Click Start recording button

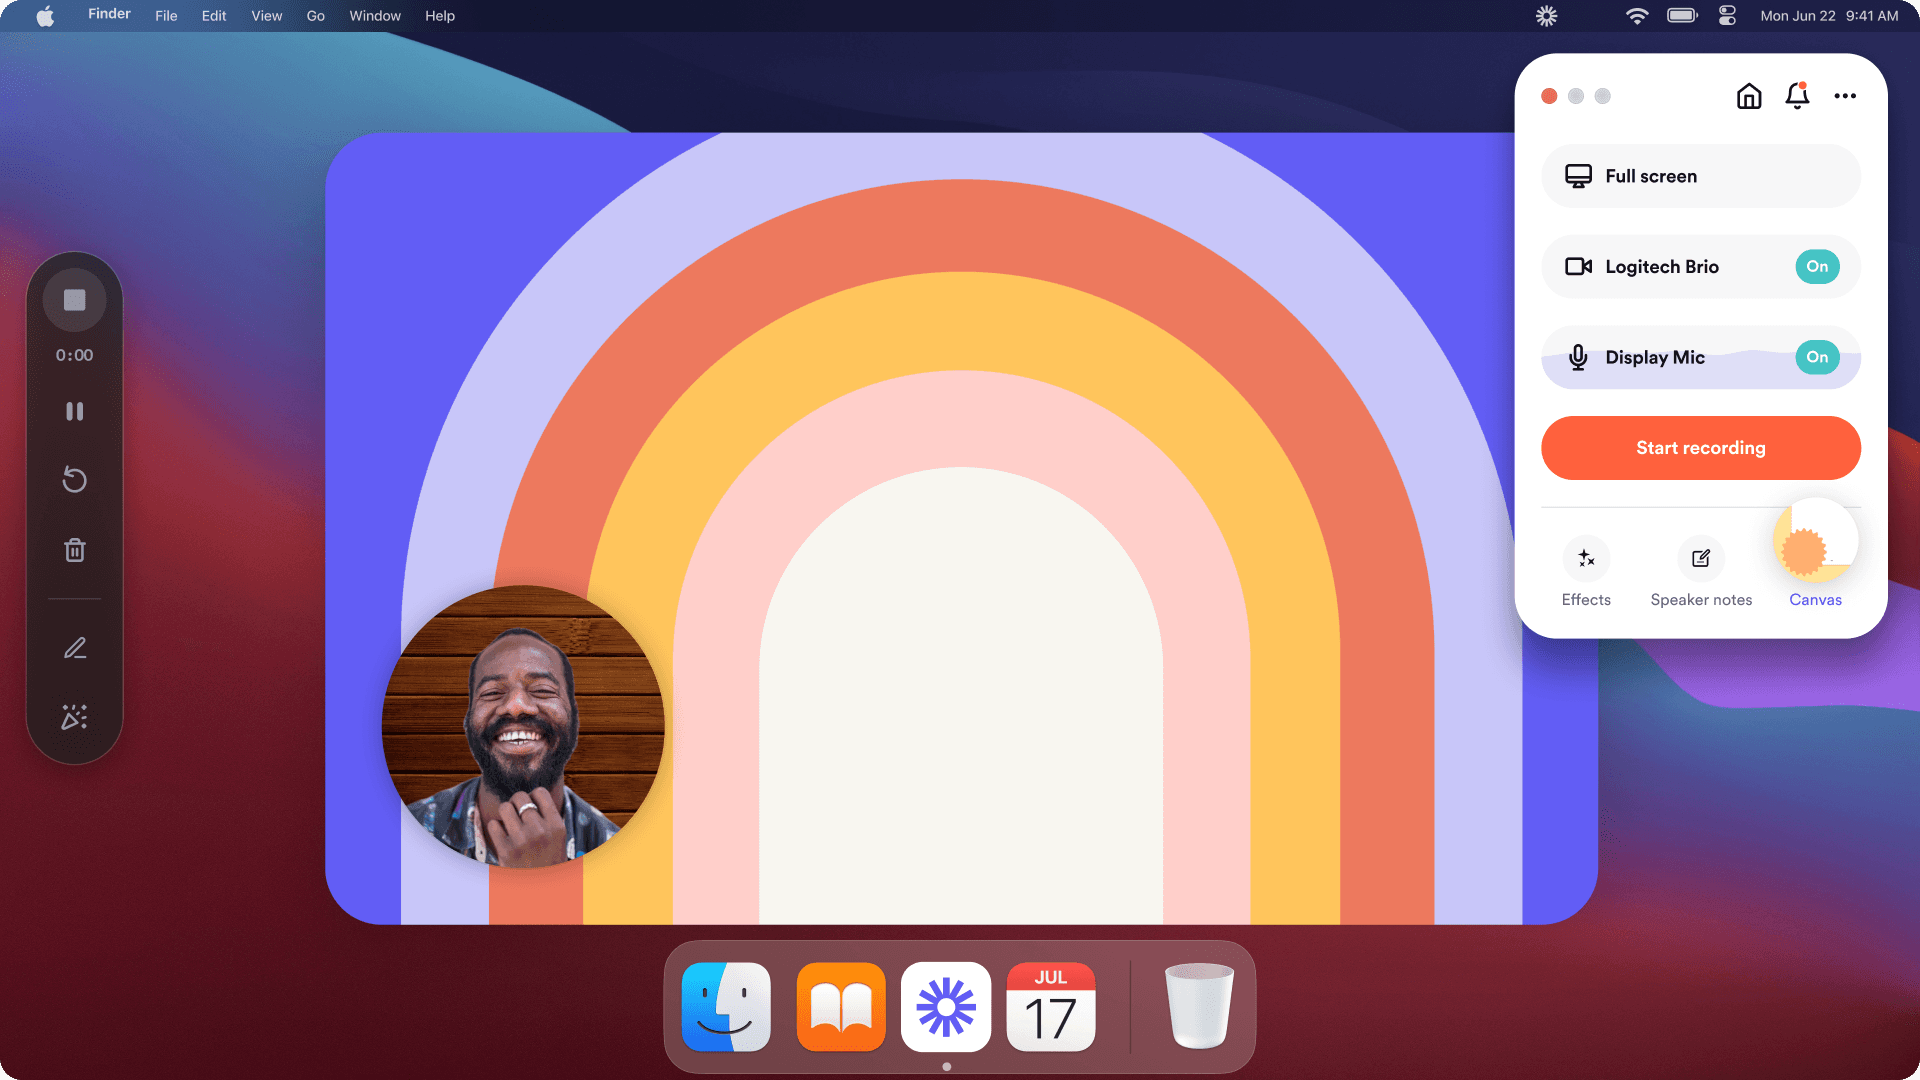click(1701, 448)
